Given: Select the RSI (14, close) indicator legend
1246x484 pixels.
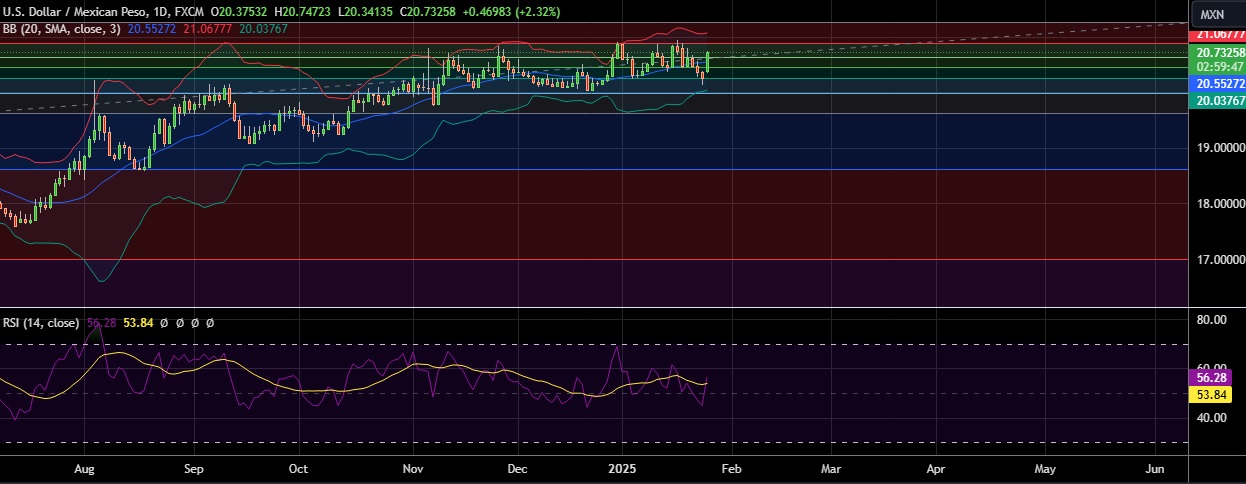Looking at the screenshot, I should (41, 323).
